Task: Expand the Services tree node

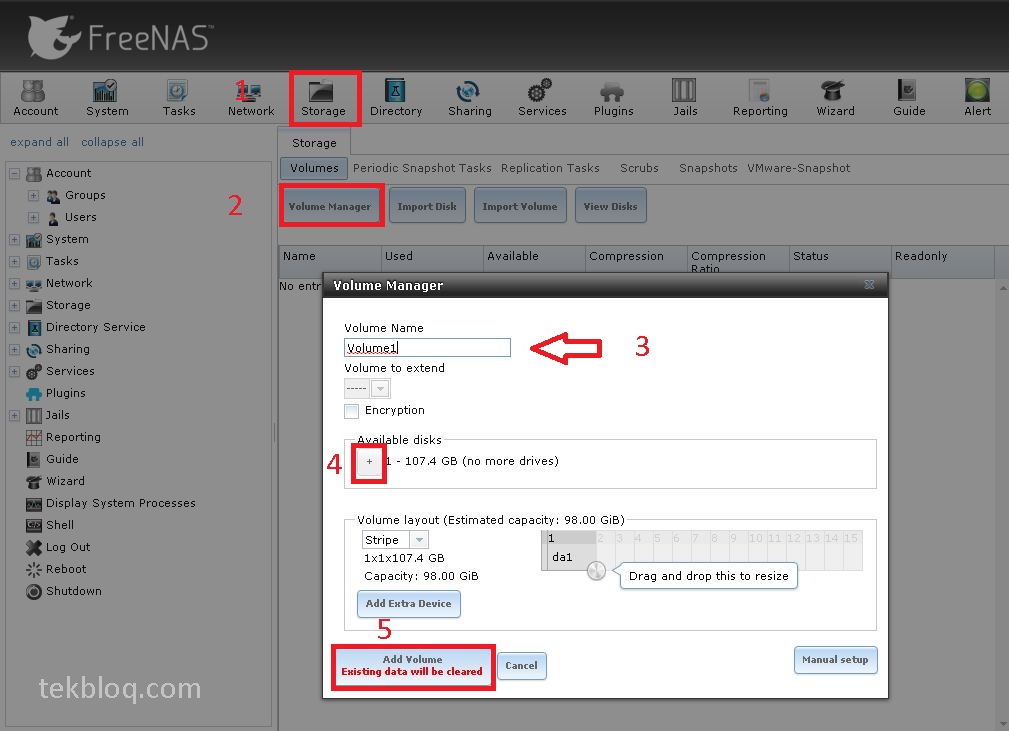Action: coord(14,371)
